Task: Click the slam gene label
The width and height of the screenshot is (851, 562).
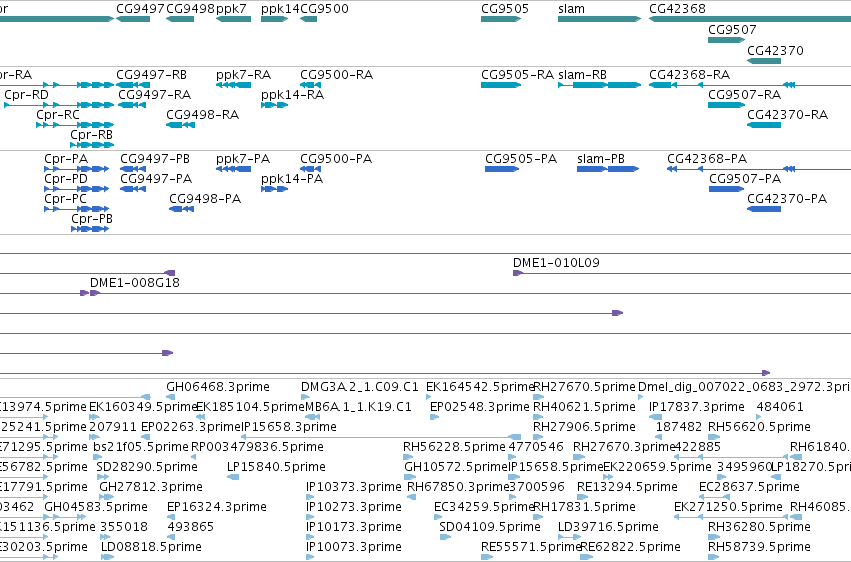Action: 571,9
